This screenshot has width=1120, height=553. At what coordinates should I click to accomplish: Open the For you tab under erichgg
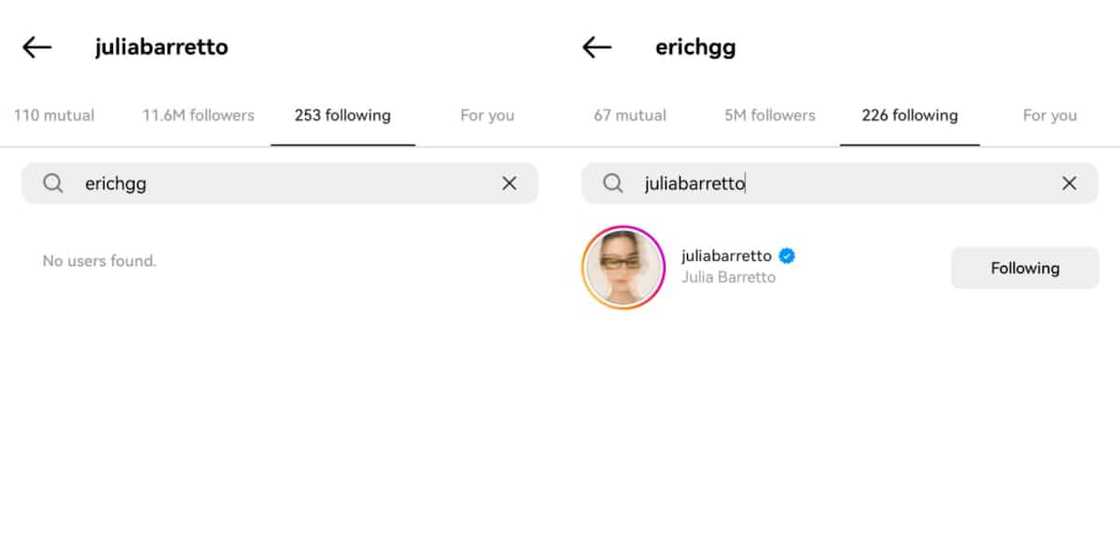click(x=1050, y=115)
